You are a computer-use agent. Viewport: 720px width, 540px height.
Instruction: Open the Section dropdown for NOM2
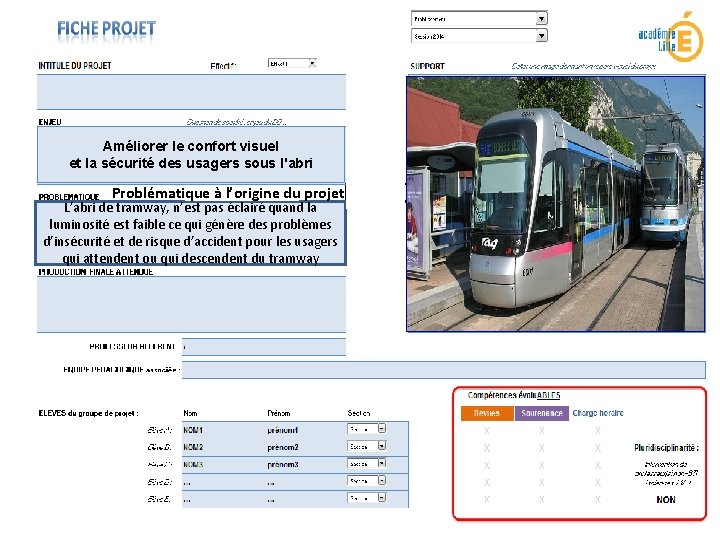(x=367, y=446)
